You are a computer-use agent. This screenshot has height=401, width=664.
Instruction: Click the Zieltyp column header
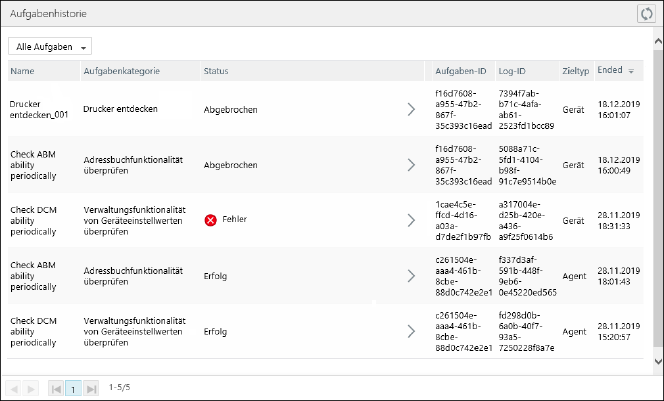tap(574, 71)
